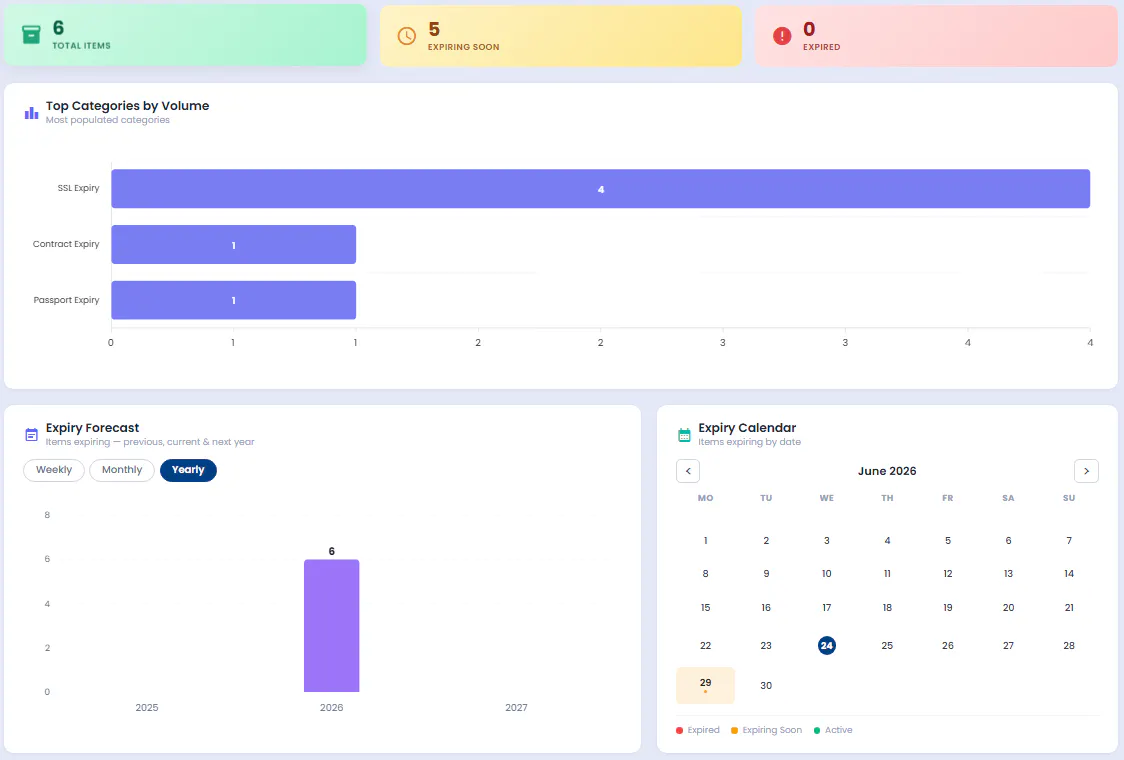Click the Expiry Calendar title
The image size is (1124, 760).
click(747, 428)
